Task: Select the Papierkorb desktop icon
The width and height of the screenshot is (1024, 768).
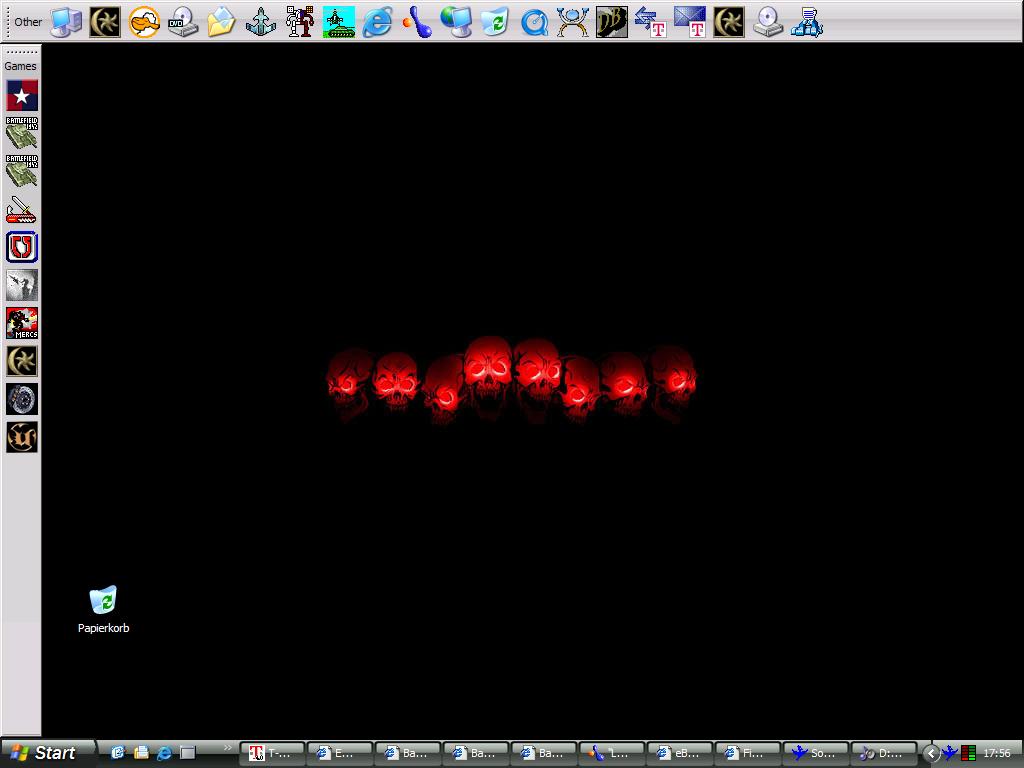Action: click(x=103, y=609)
